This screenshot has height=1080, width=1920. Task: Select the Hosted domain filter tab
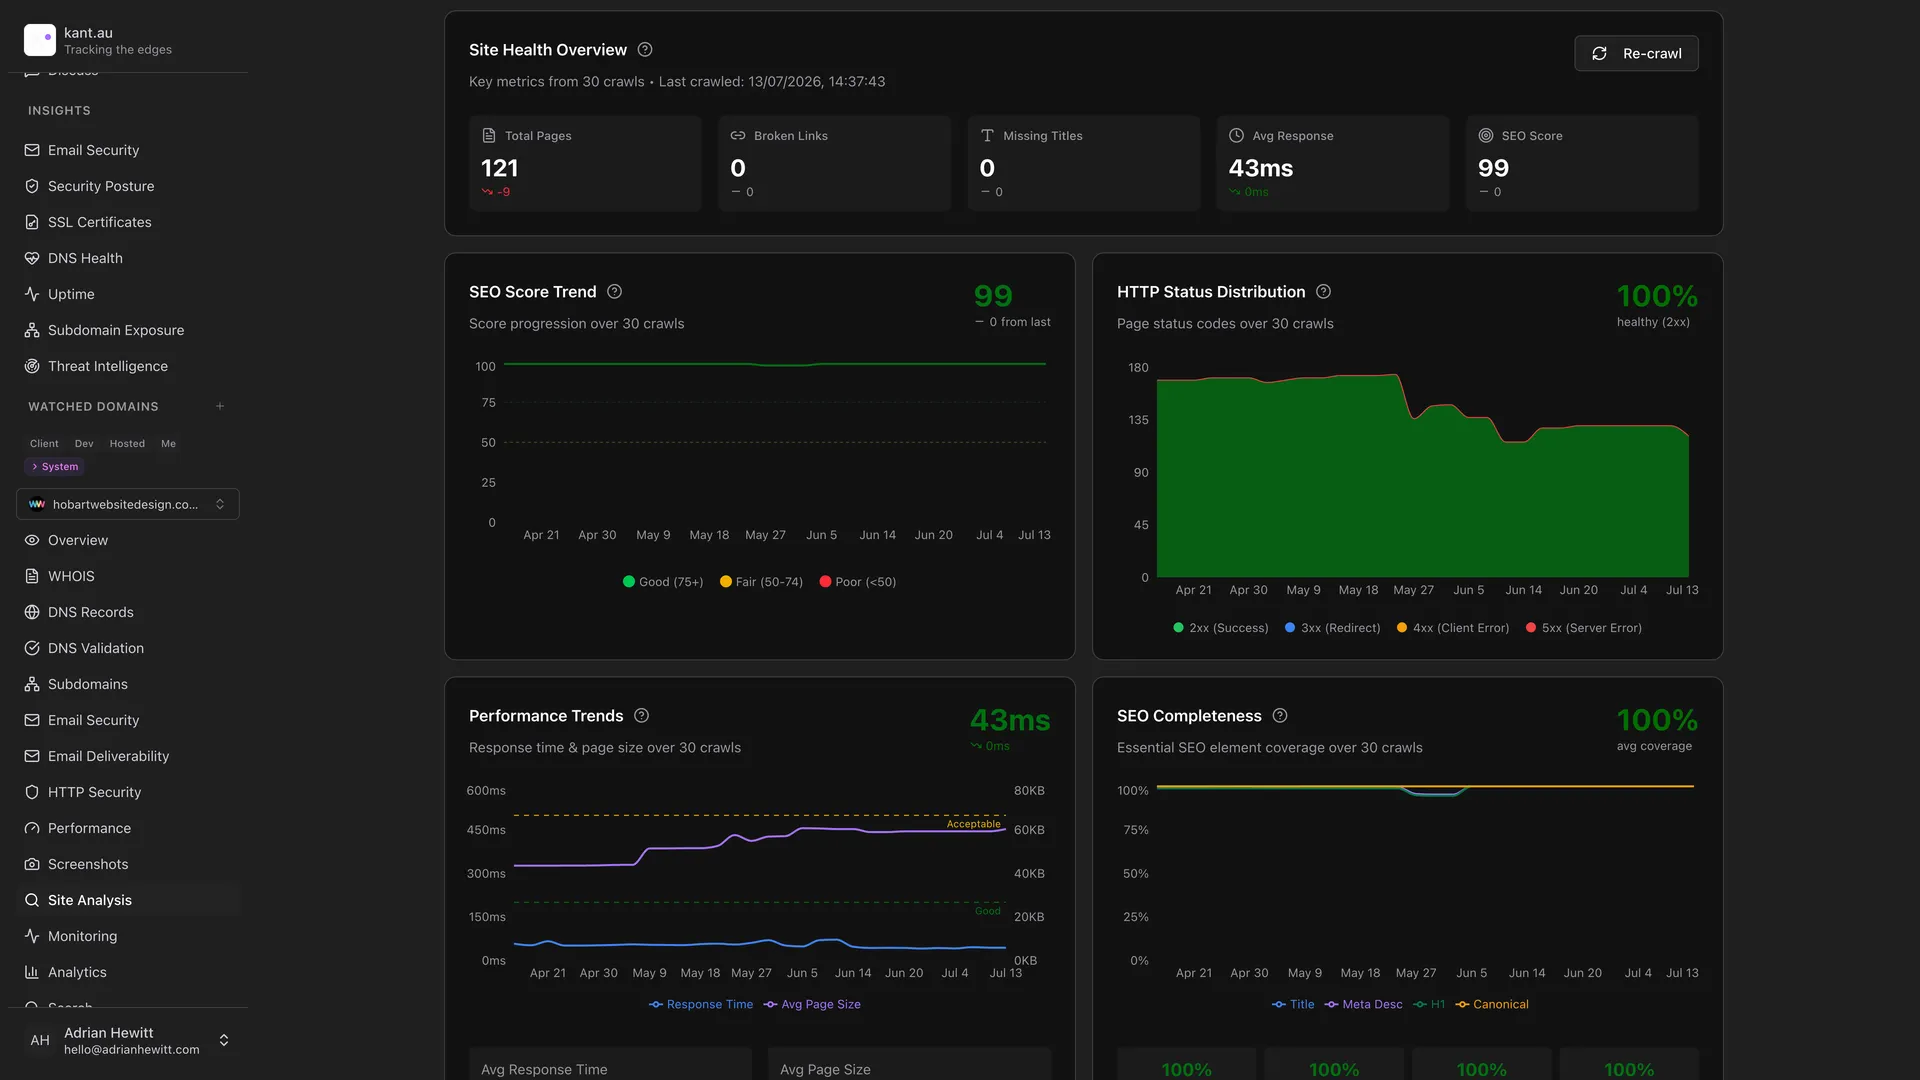127,444
